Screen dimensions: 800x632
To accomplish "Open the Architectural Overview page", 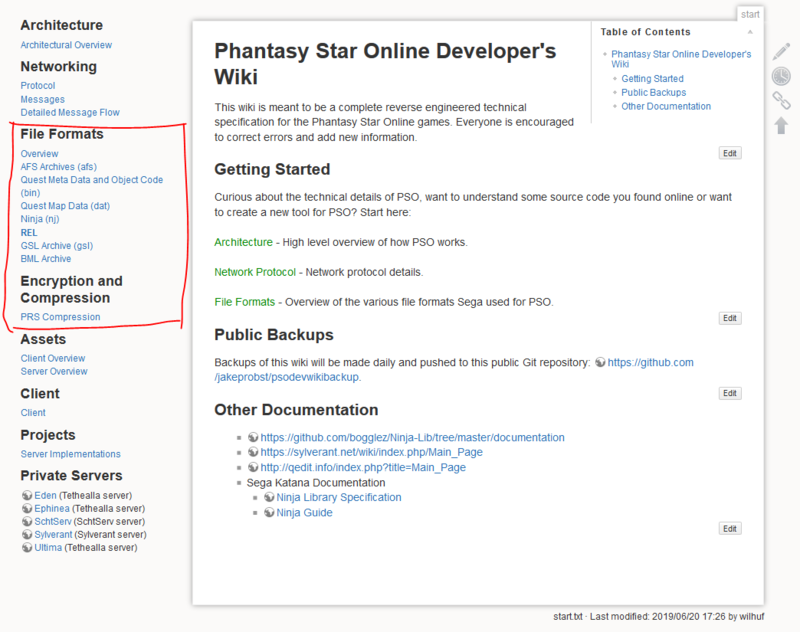I will pos(66,45).
